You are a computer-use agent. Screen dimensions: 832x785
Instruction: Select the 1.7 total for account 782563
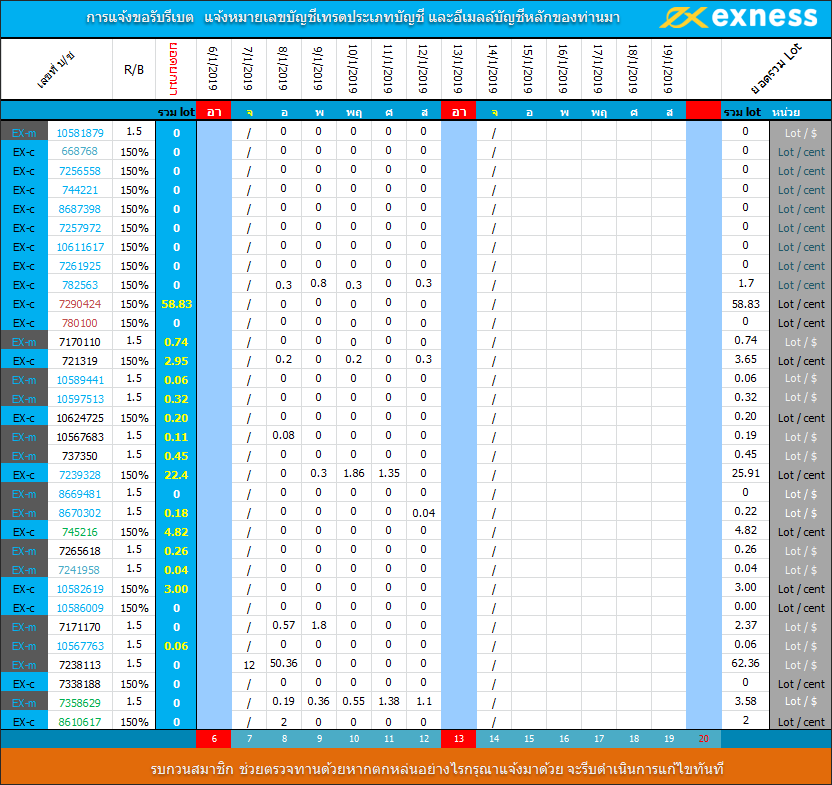click(x=746, y=283)
